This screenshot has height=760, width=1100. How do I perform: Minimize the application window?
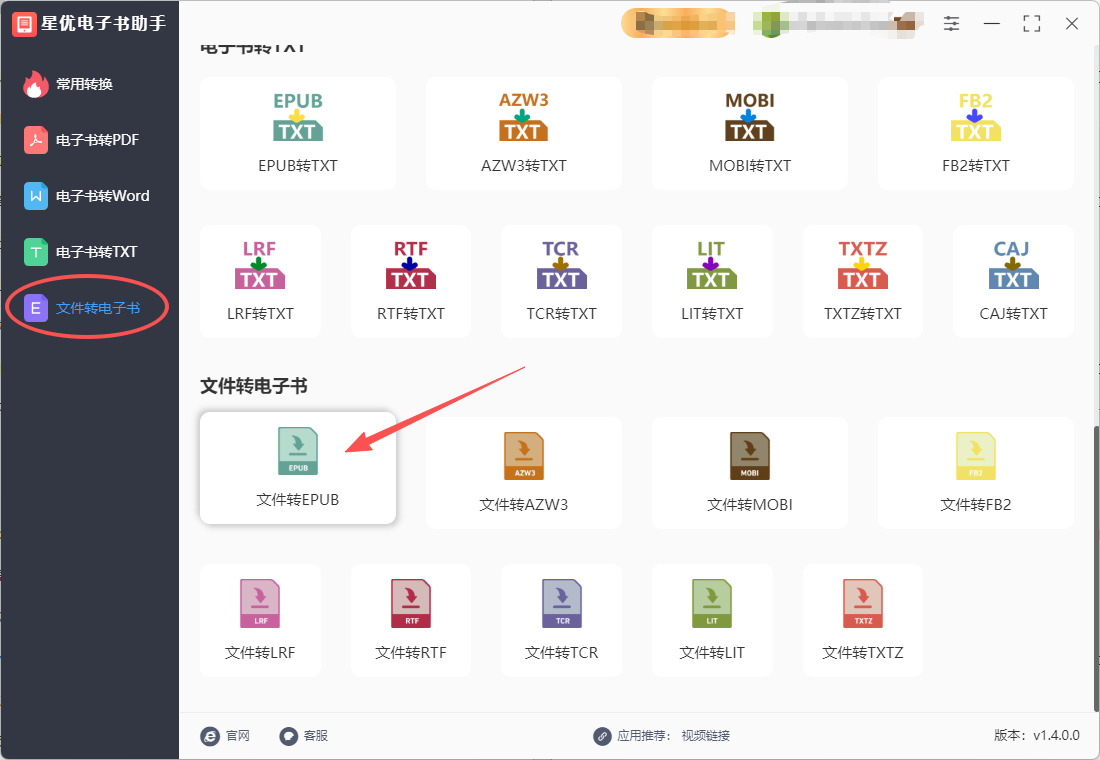991,24
